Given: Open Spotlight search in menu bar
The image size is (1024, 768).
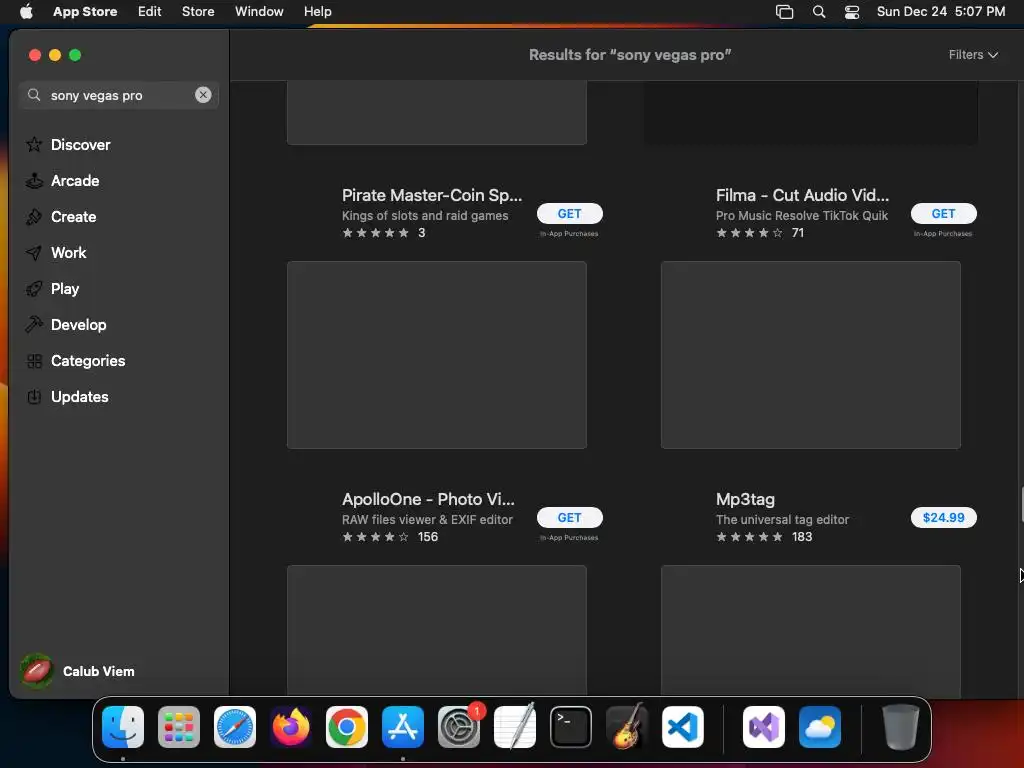Looking at the screenshot, I should click(819, 11).
